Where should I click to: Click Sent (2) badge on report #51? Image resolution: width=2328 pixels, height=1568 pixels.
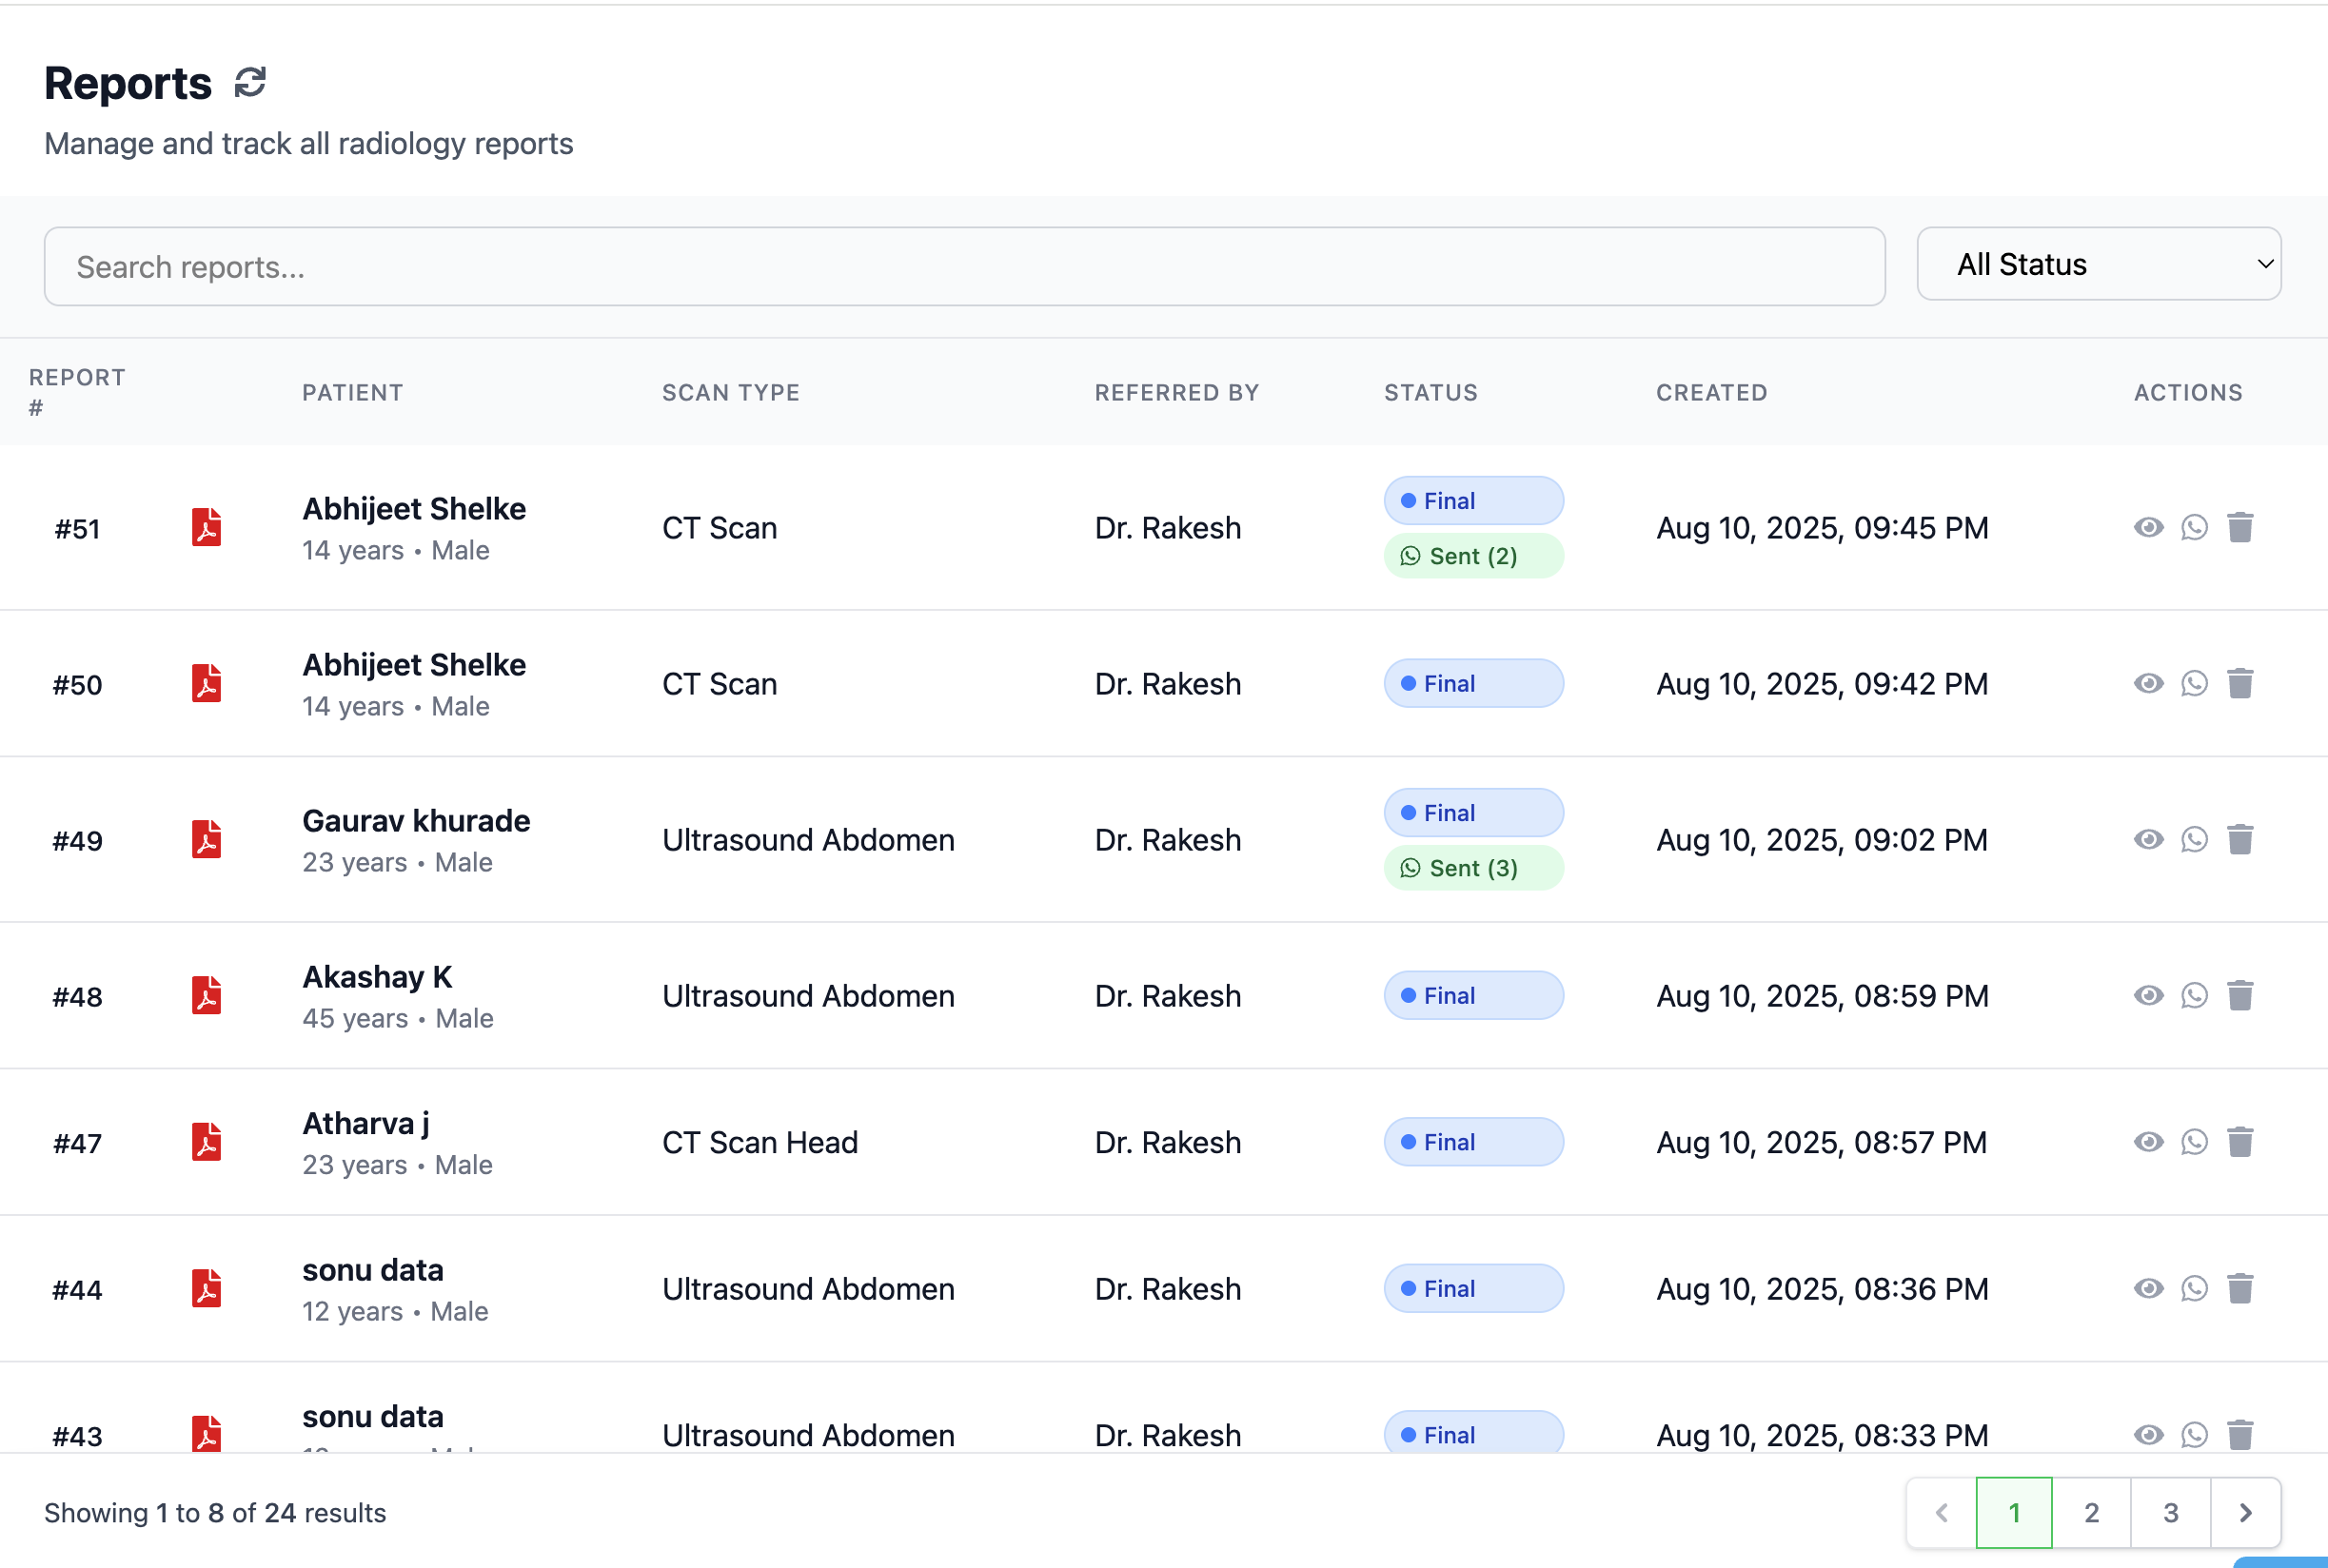(1472, 556)
